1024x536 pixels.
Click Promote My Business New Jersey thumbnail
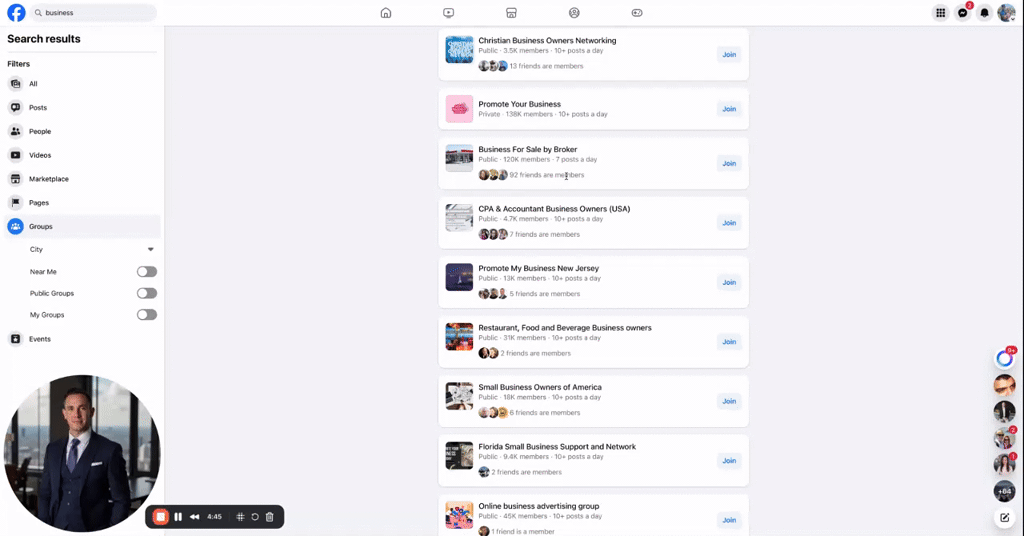point(459,277)
